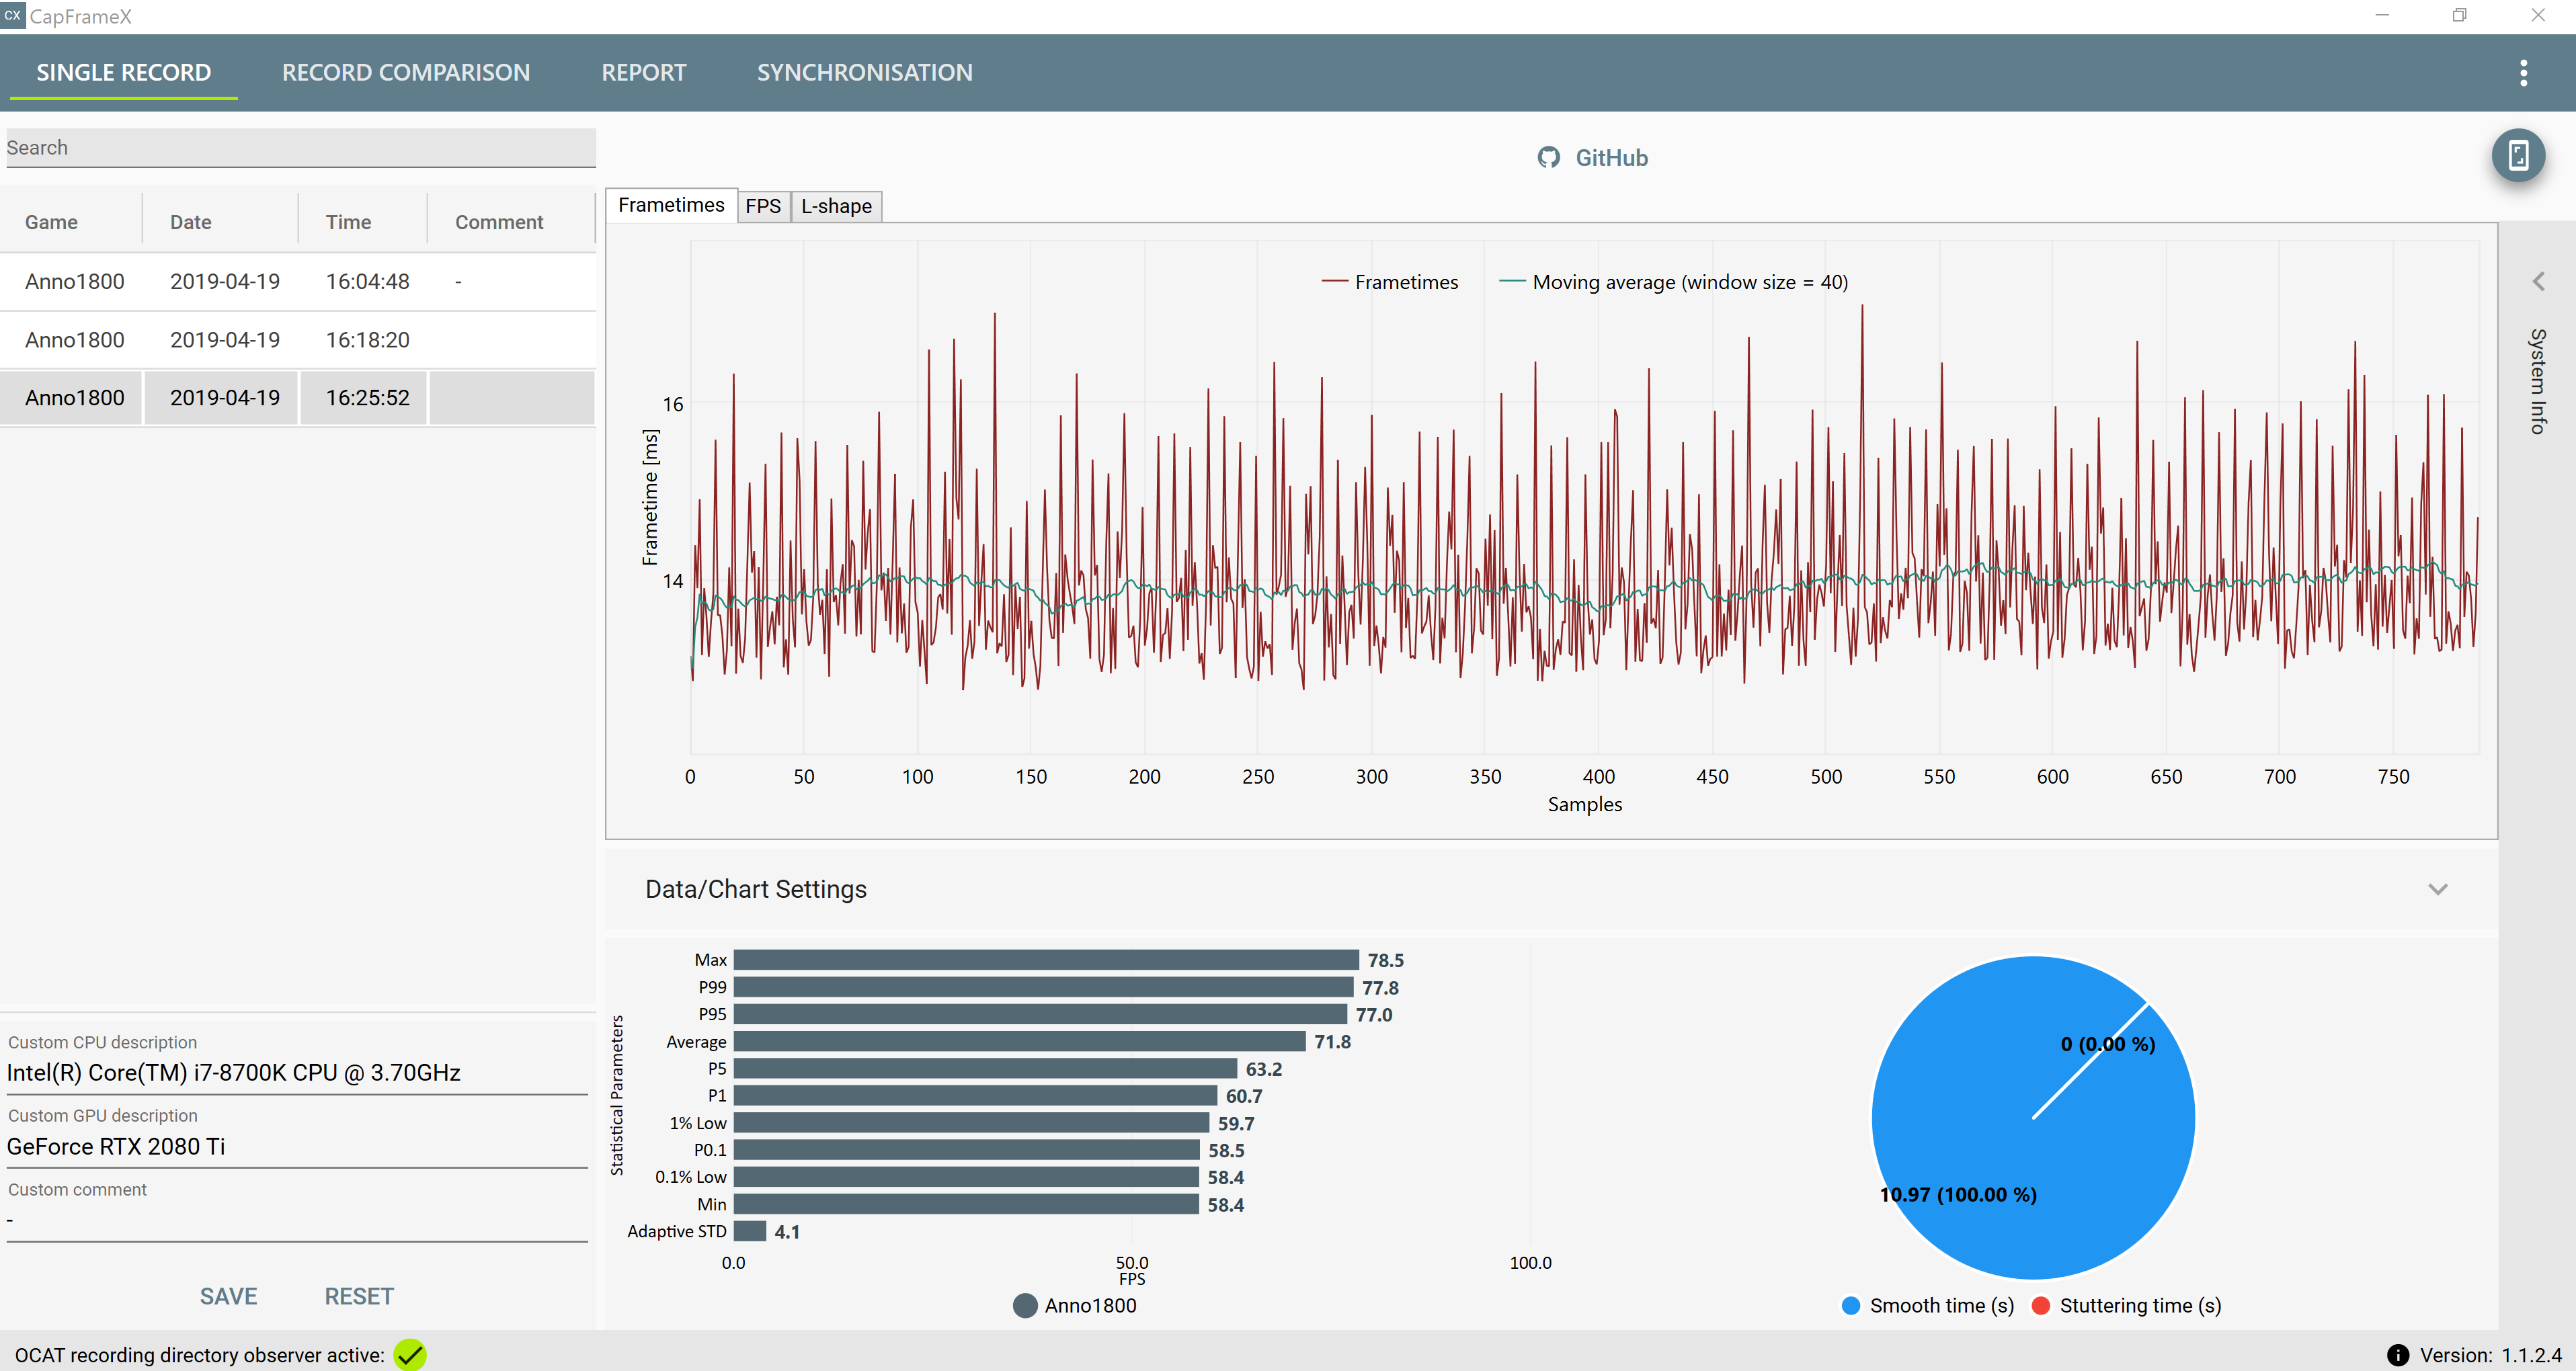This screenshot has height=1371, width=2576.
Task: Click the GitHub octocat icon
Action: 1548,158
